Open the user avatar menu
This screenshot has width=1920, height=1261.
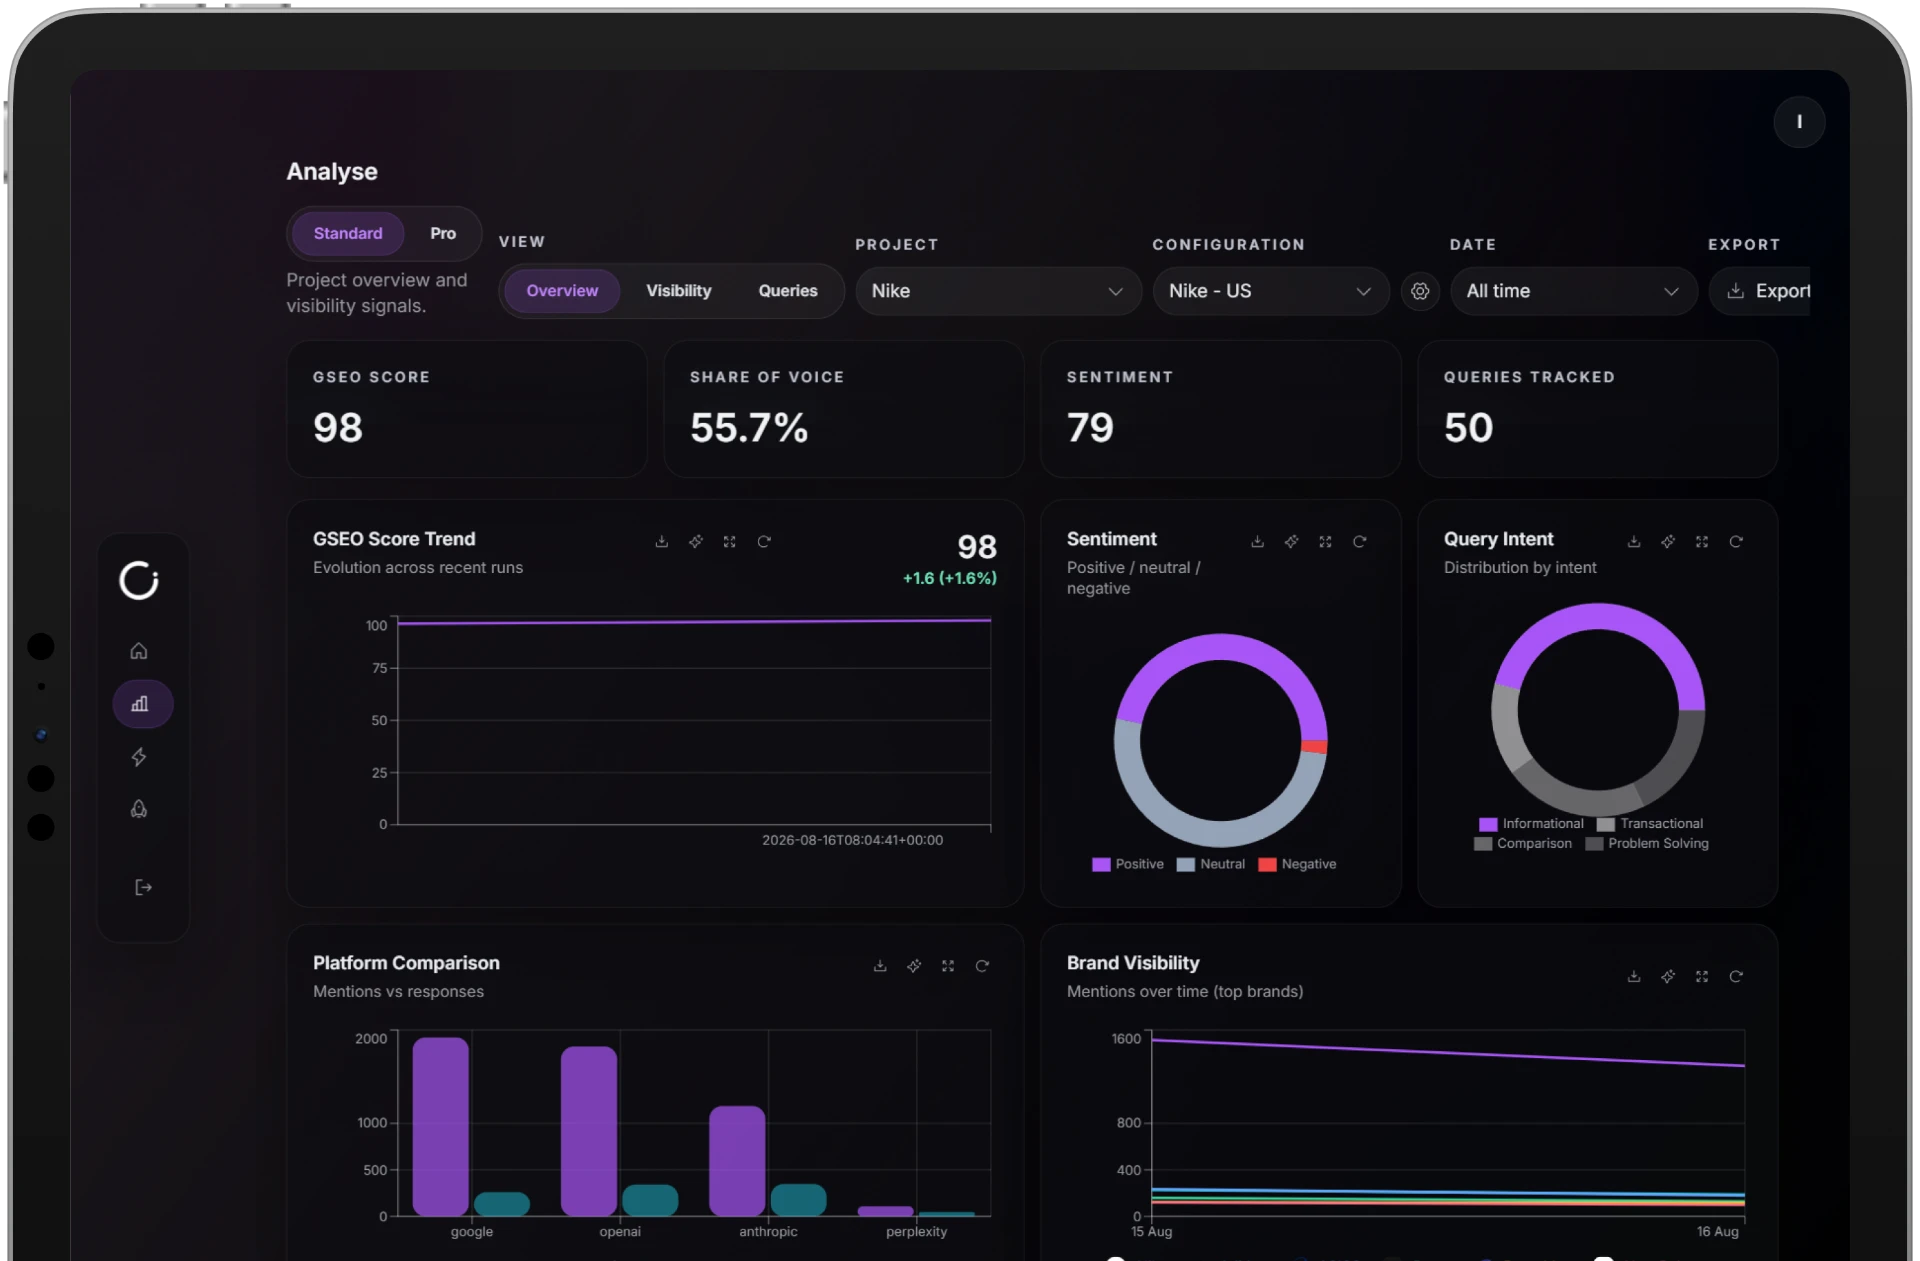pos(1799,122)
